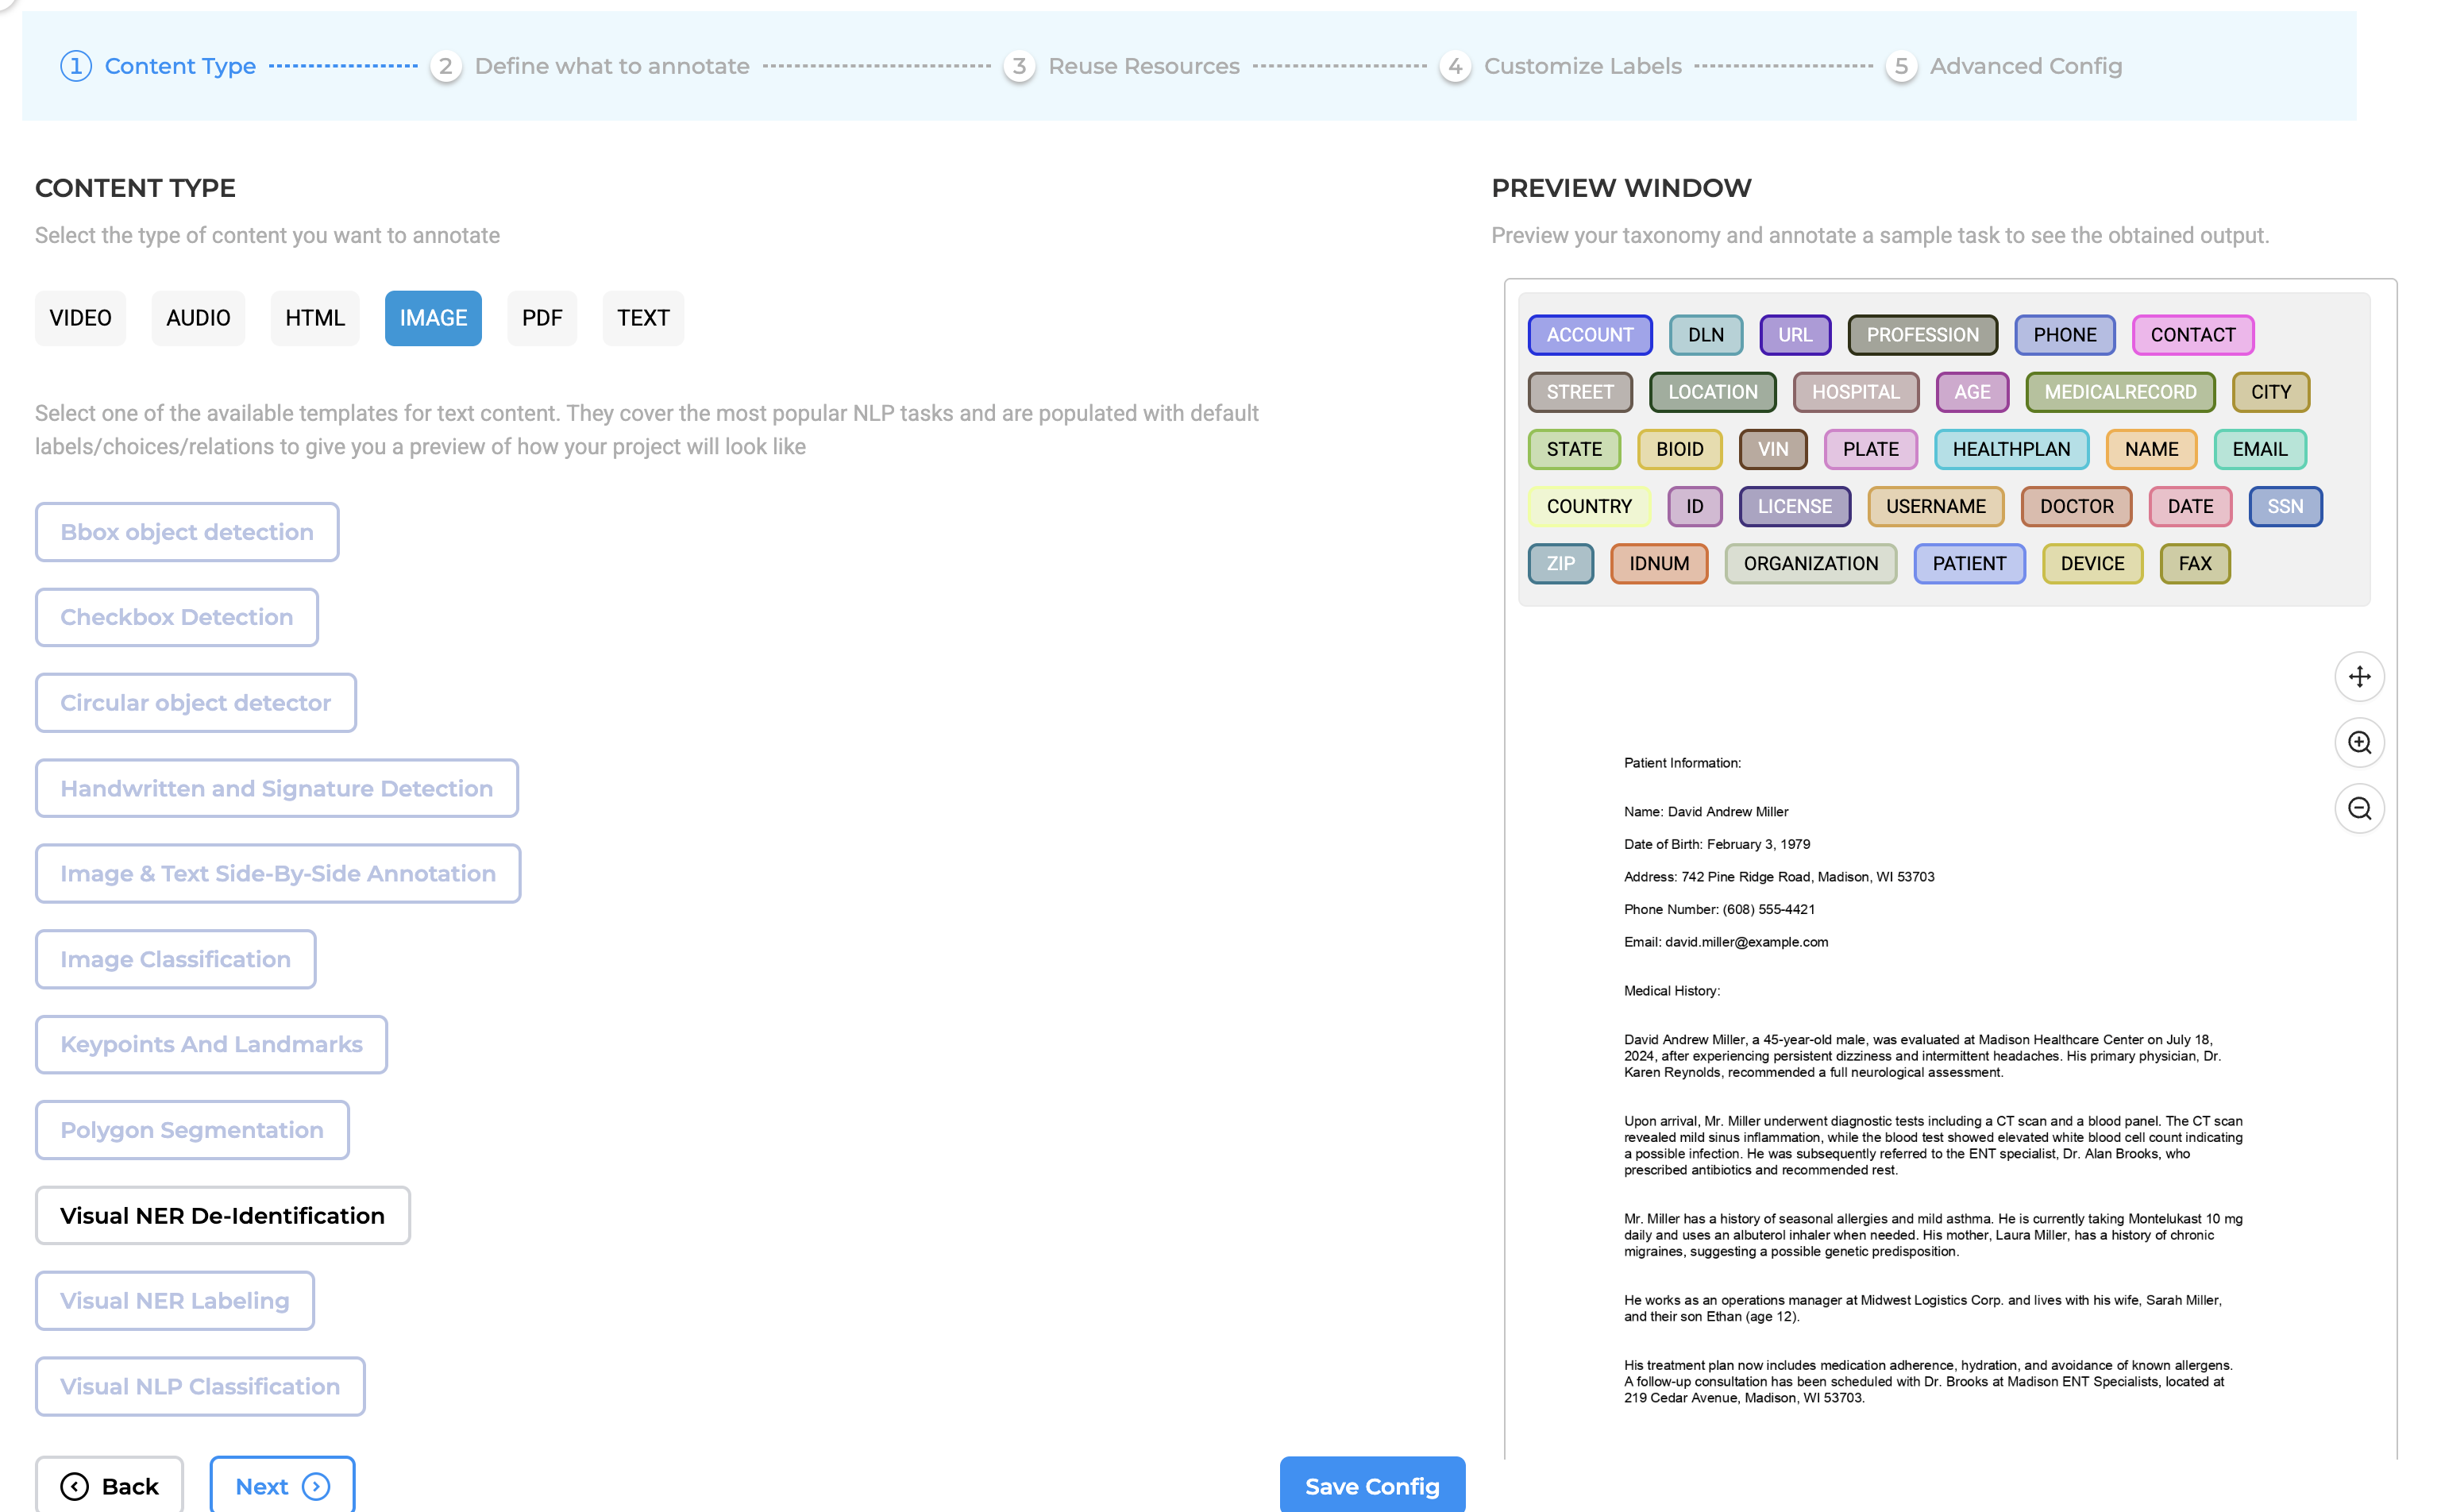Select the Image Classification template
2441x1512 pixels.
(x=176, y=959)
